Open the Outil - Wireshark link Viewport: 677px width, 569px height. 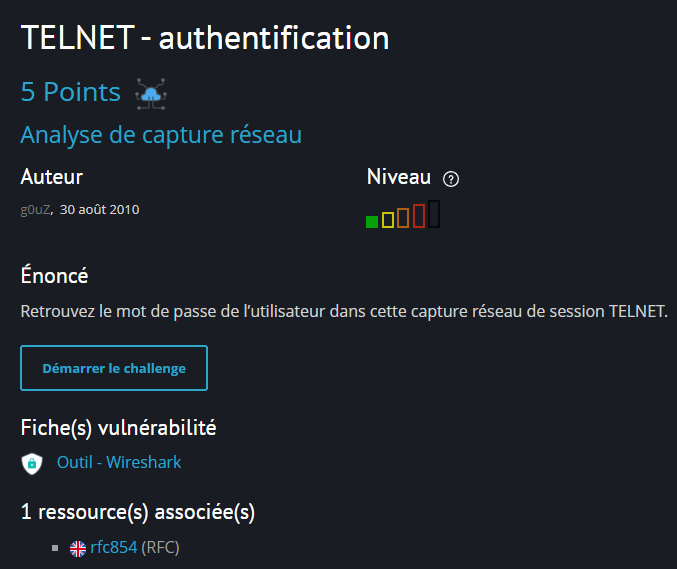pyautogui.click(x=119, y=462)
